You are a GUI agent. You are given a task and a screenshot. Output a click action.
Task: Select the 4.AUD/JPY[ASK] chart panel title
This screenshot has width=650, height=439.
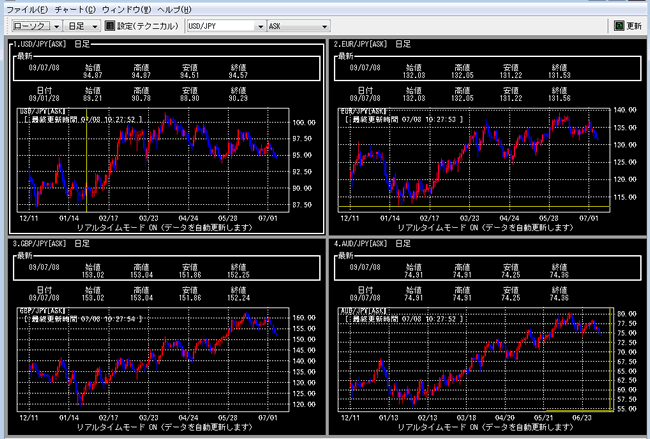pyautogui.click(x=372, y=243)
